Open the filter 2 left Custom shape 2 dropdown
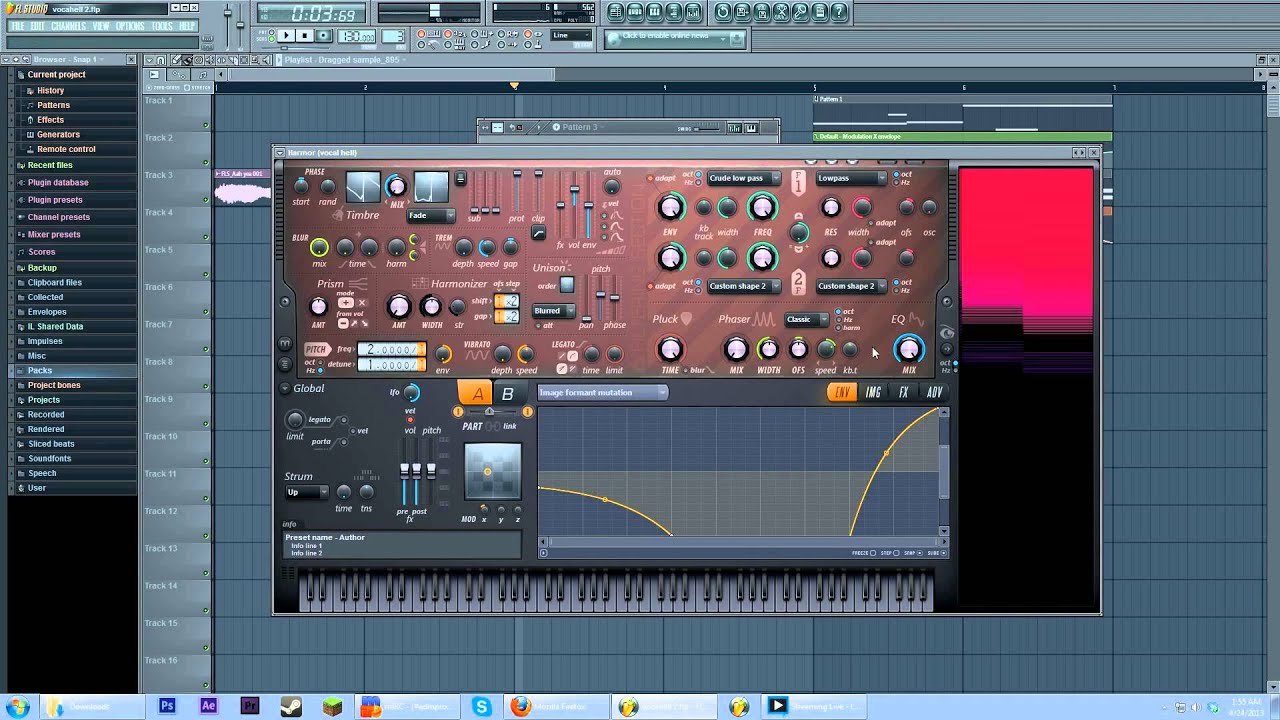1280x720 pixels. point(744,286)
